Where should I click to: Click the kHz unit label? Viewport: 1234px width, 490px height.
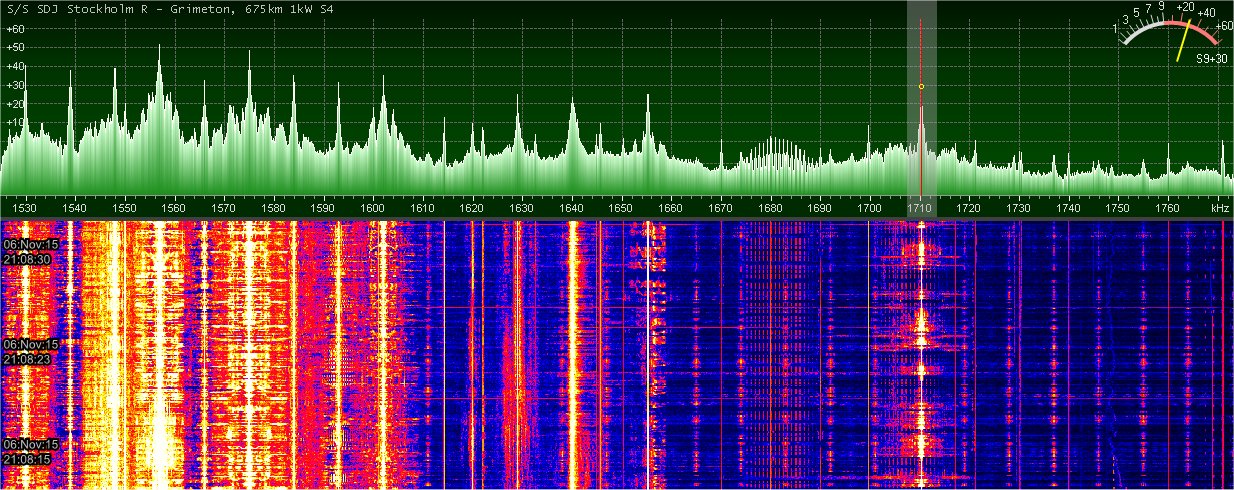click(1219, 208)
